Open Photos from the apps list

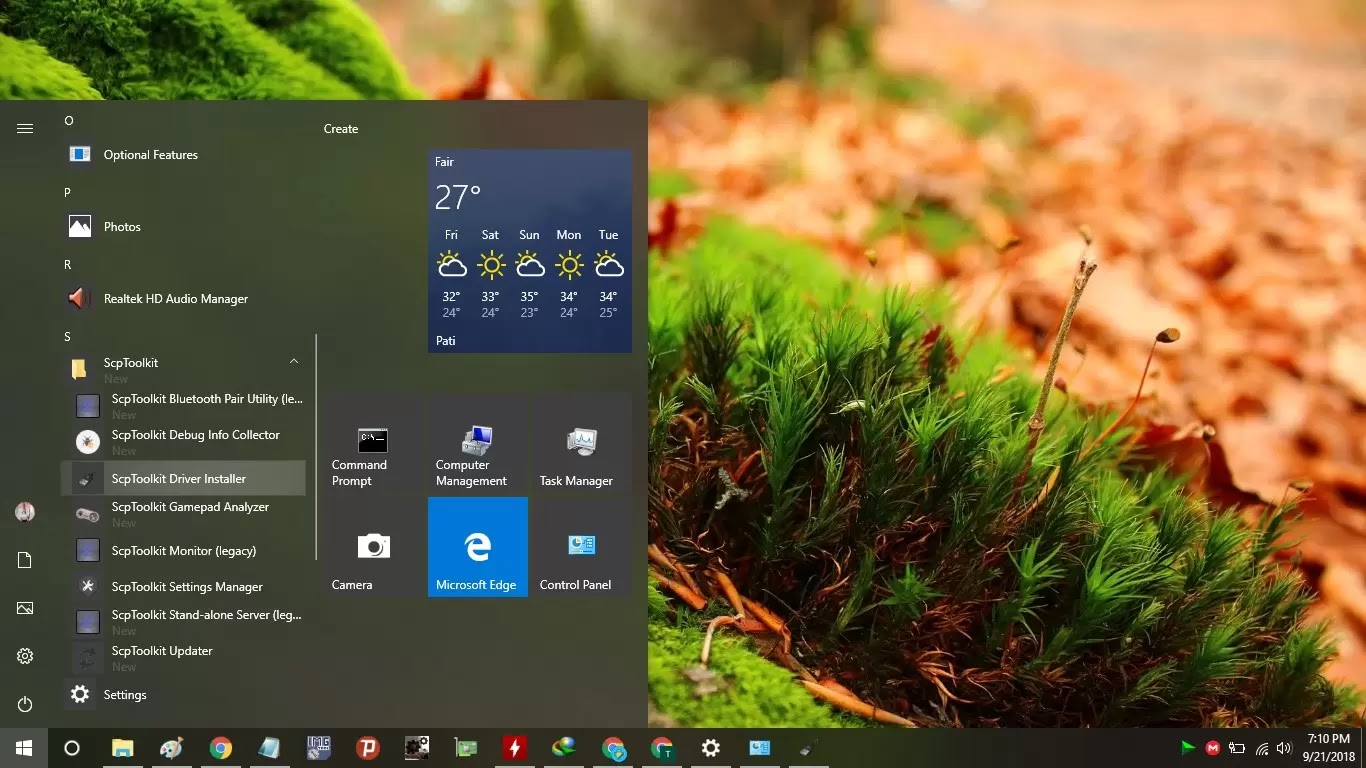tap(121, 226)
